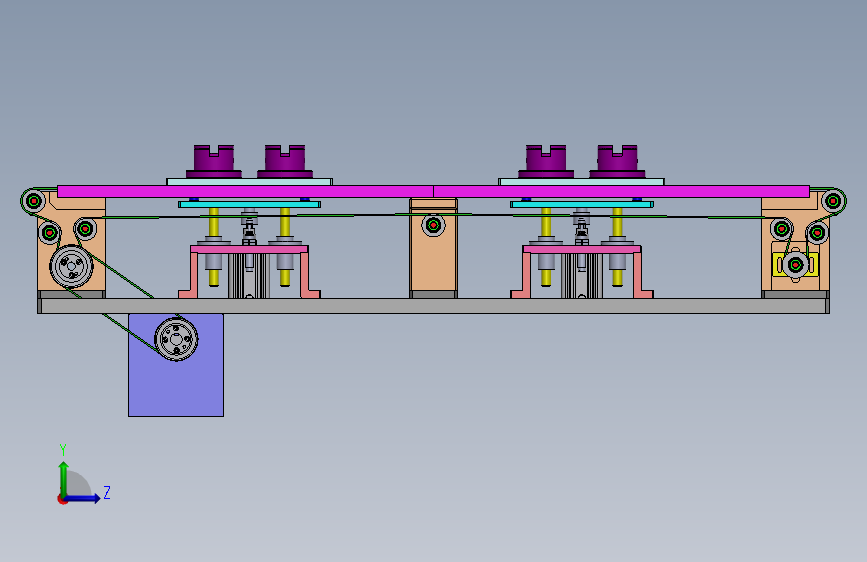Image resolution: width=867 pixels, height=562 pixels.
Task: Select the right pale-blue pallet plate
Action: click(581, 182)
